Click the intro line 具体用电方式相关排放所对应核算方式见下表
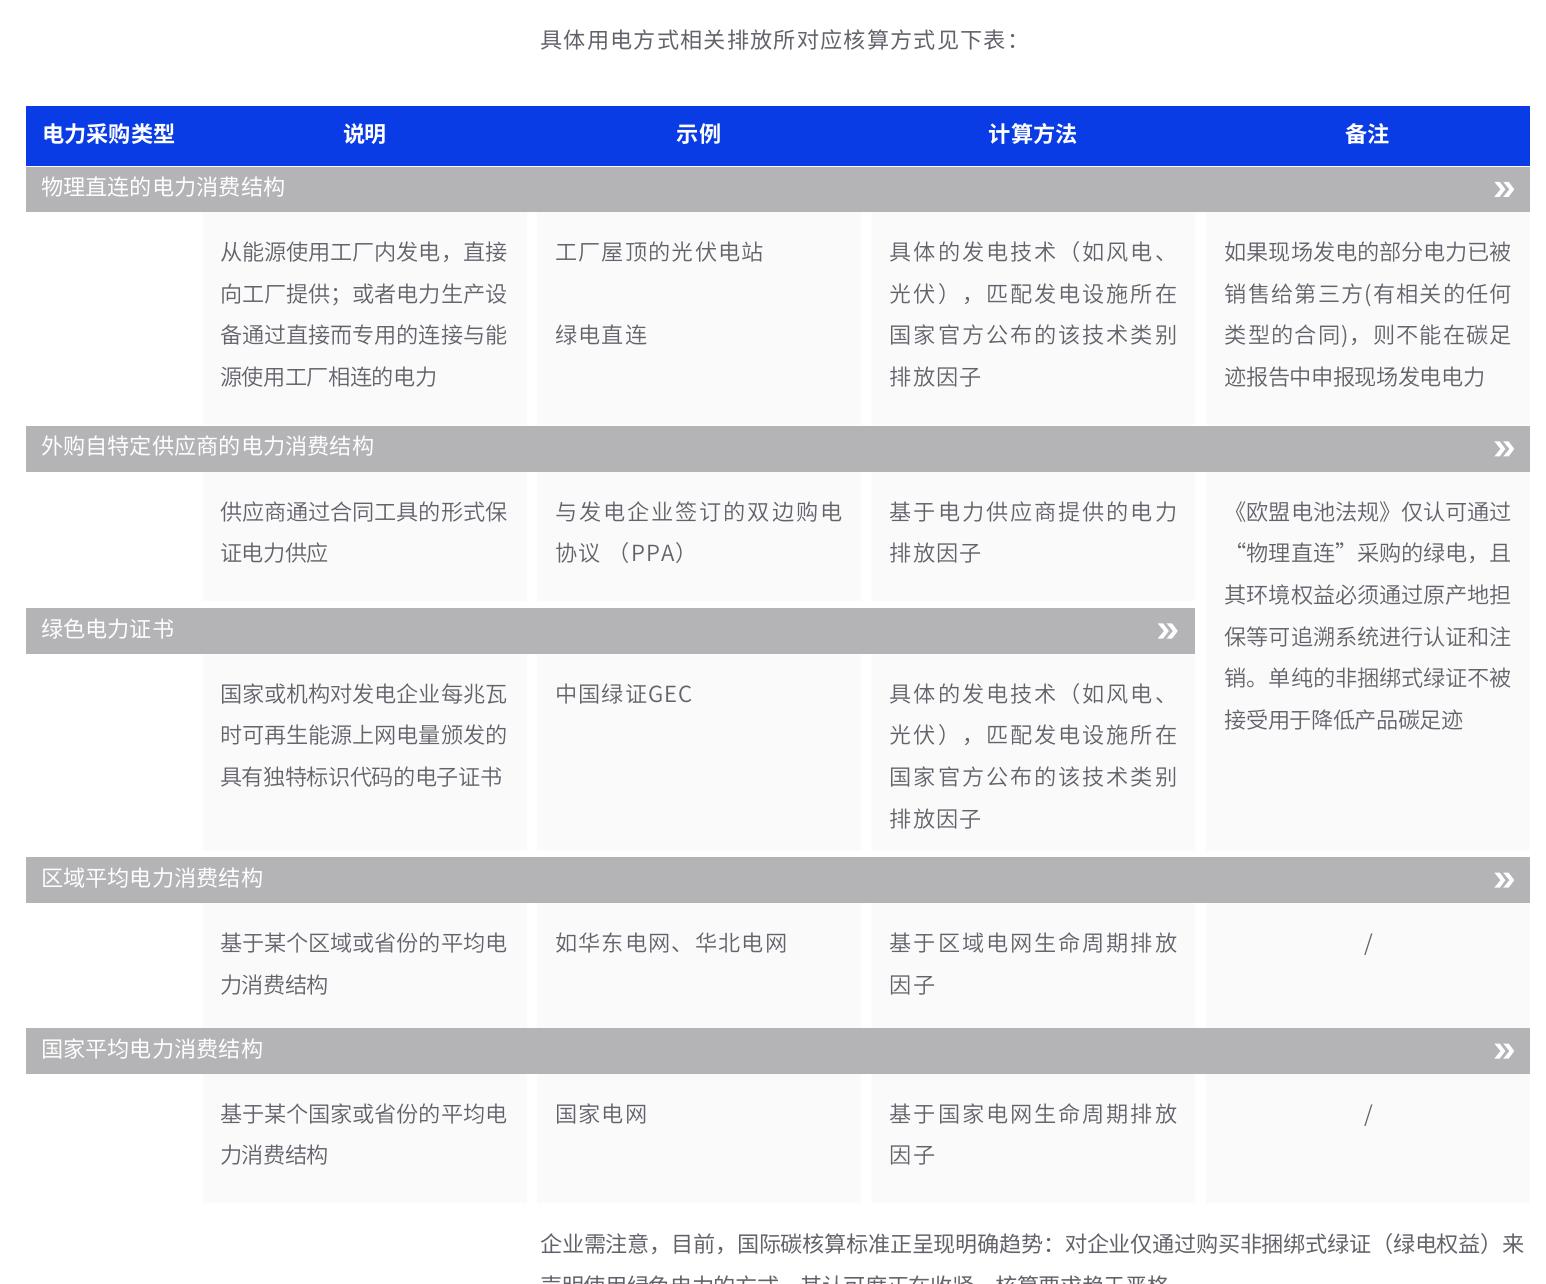The image size is (1546, 1284). (778, 40)
